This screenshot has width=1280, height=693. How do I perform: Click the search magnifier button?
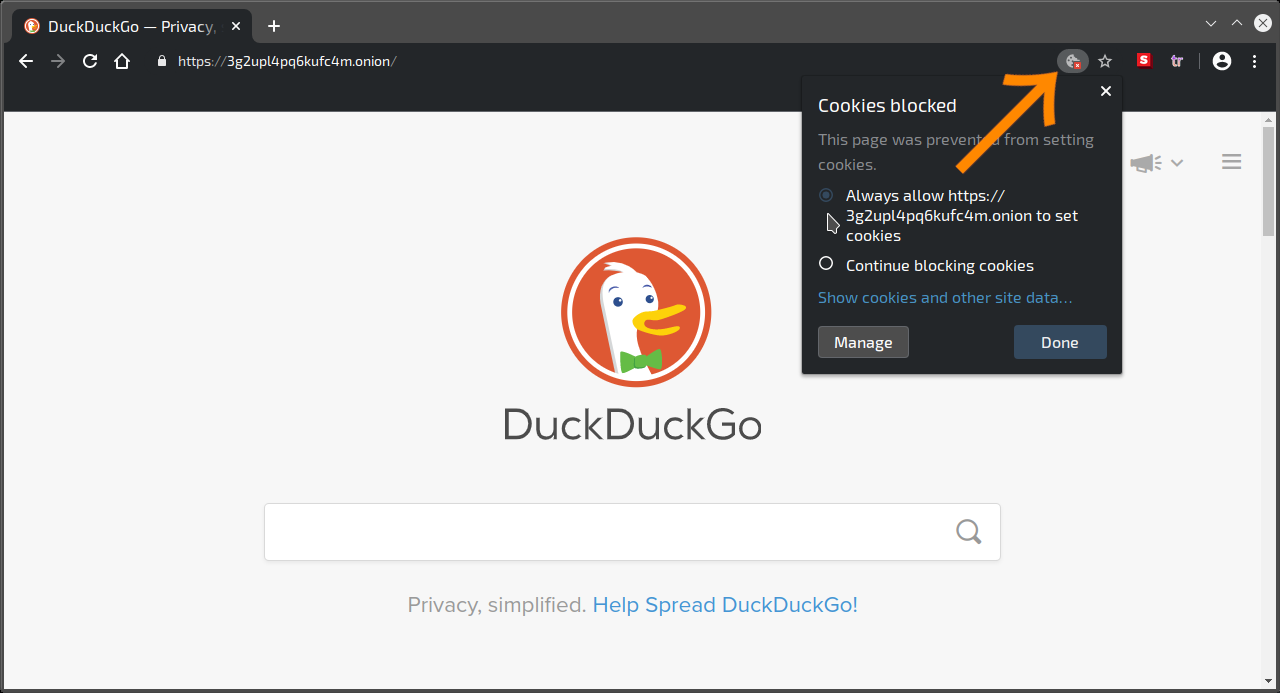(968, 532)
